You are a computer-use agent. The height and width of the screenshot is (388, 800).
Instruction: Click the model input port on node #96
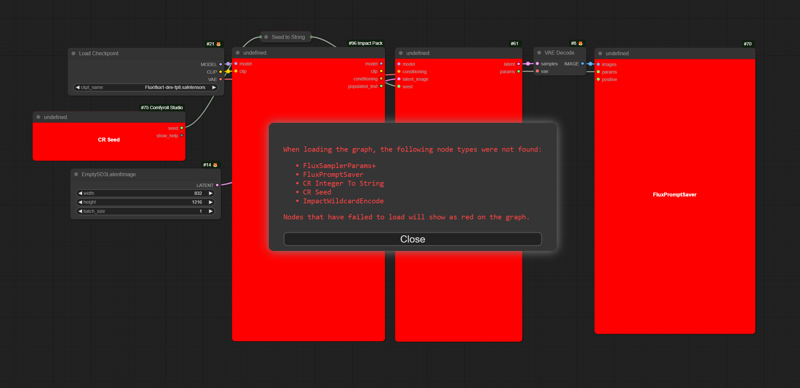coord(236,64)
